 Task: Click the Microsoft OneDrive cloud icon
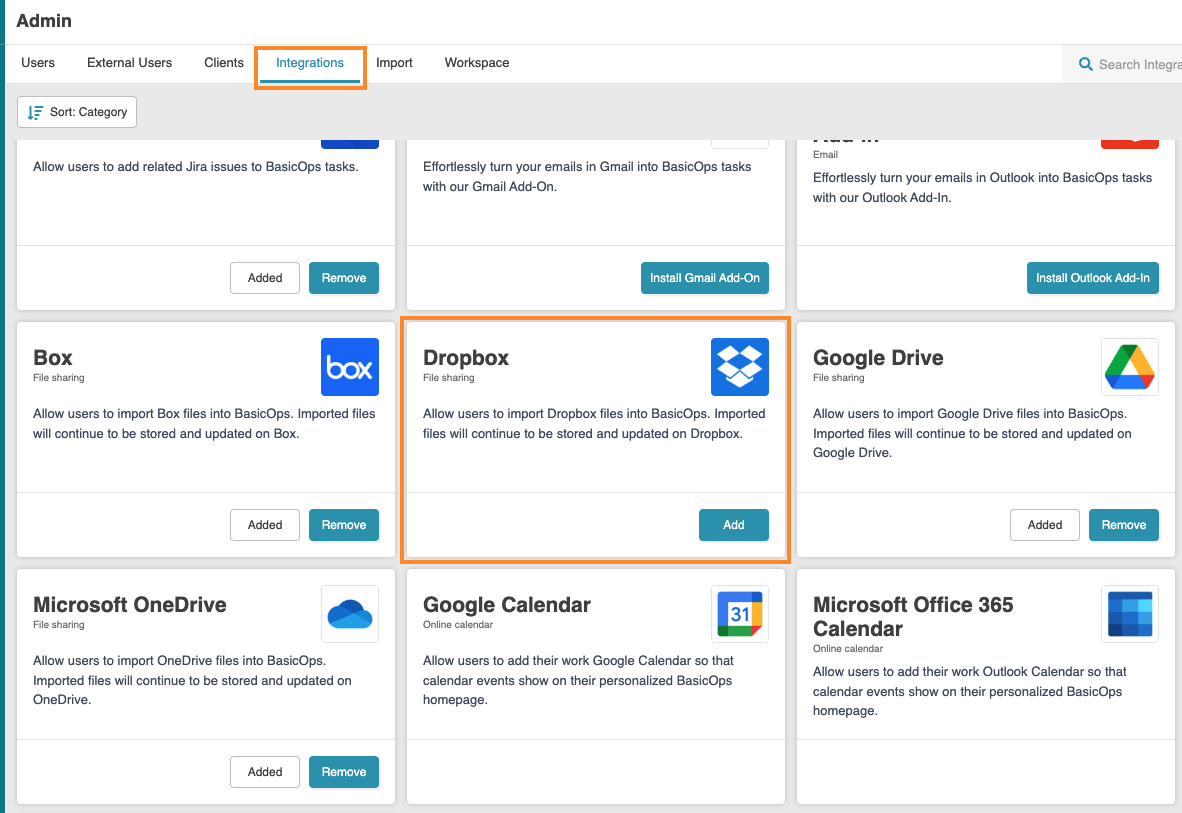coord(349,613)
